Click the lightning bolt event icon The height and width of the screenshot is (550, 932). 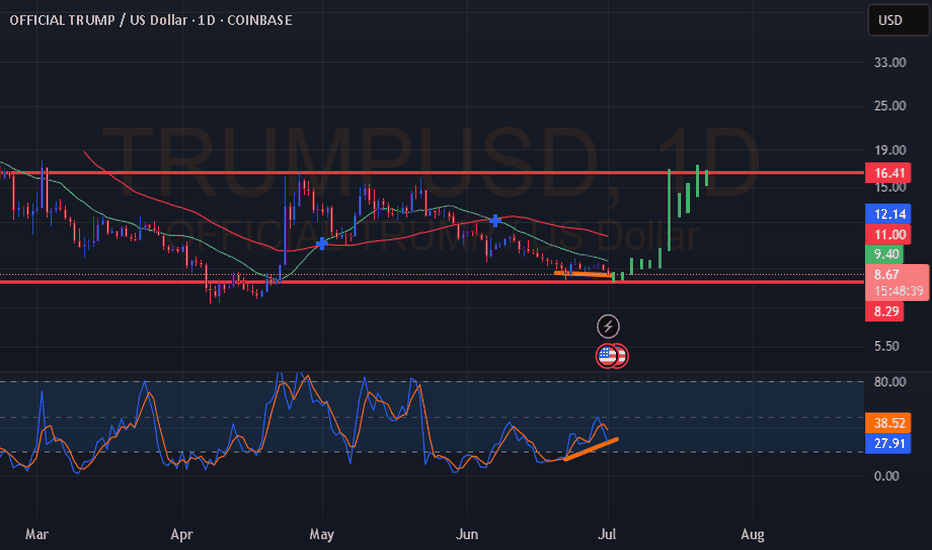(608, 326)
